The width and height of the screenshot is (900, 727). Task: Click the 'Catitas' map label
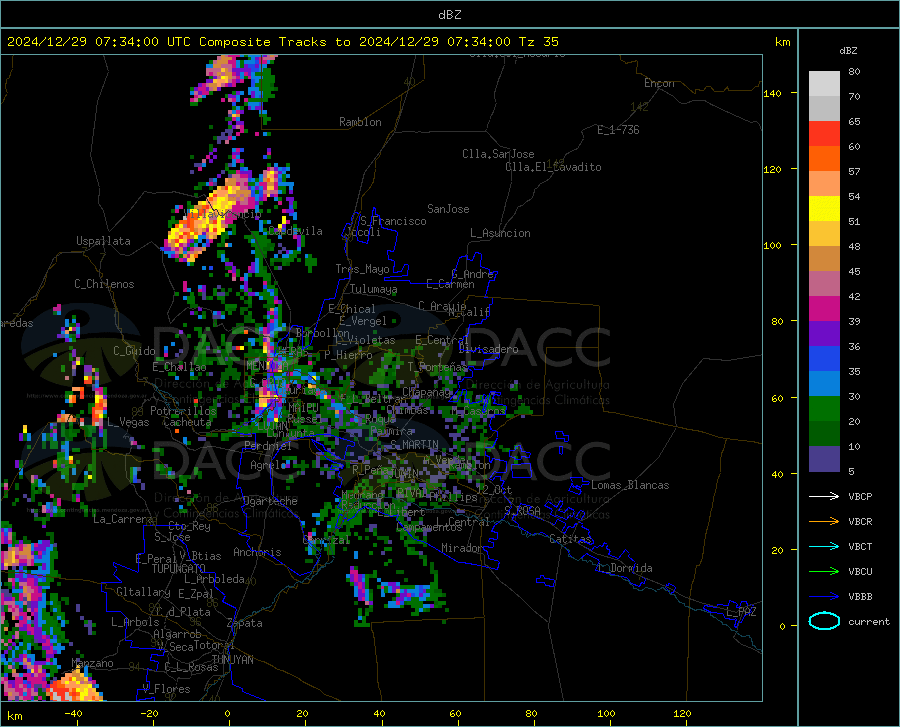click(x=570, y=539)
